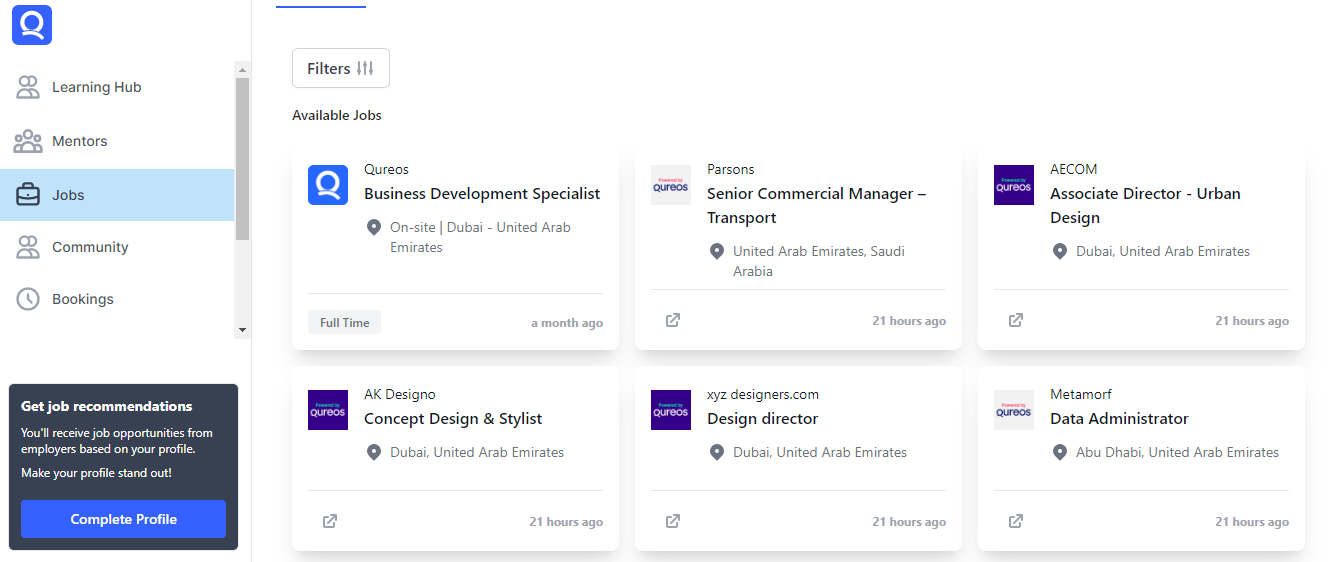
Task: Go to Mentors in the sidebar
Action: point(79,141)
